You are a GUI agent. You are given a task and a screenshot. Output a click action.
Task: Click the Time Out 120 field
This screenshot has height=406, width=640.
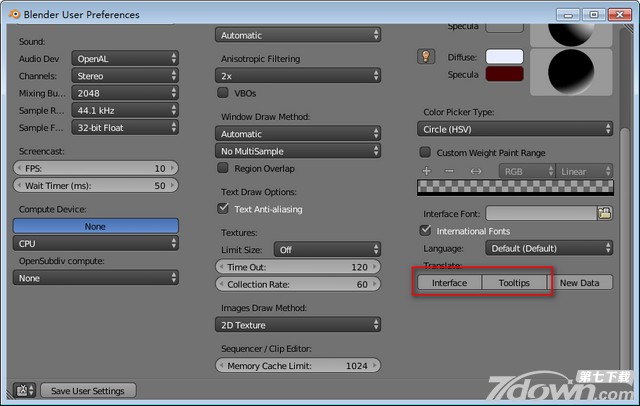click(x=298, y=267)
